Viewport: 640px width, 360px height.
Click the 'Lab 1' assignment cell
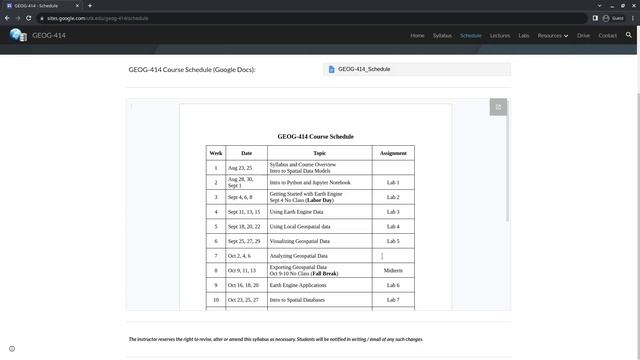(393, 182)
